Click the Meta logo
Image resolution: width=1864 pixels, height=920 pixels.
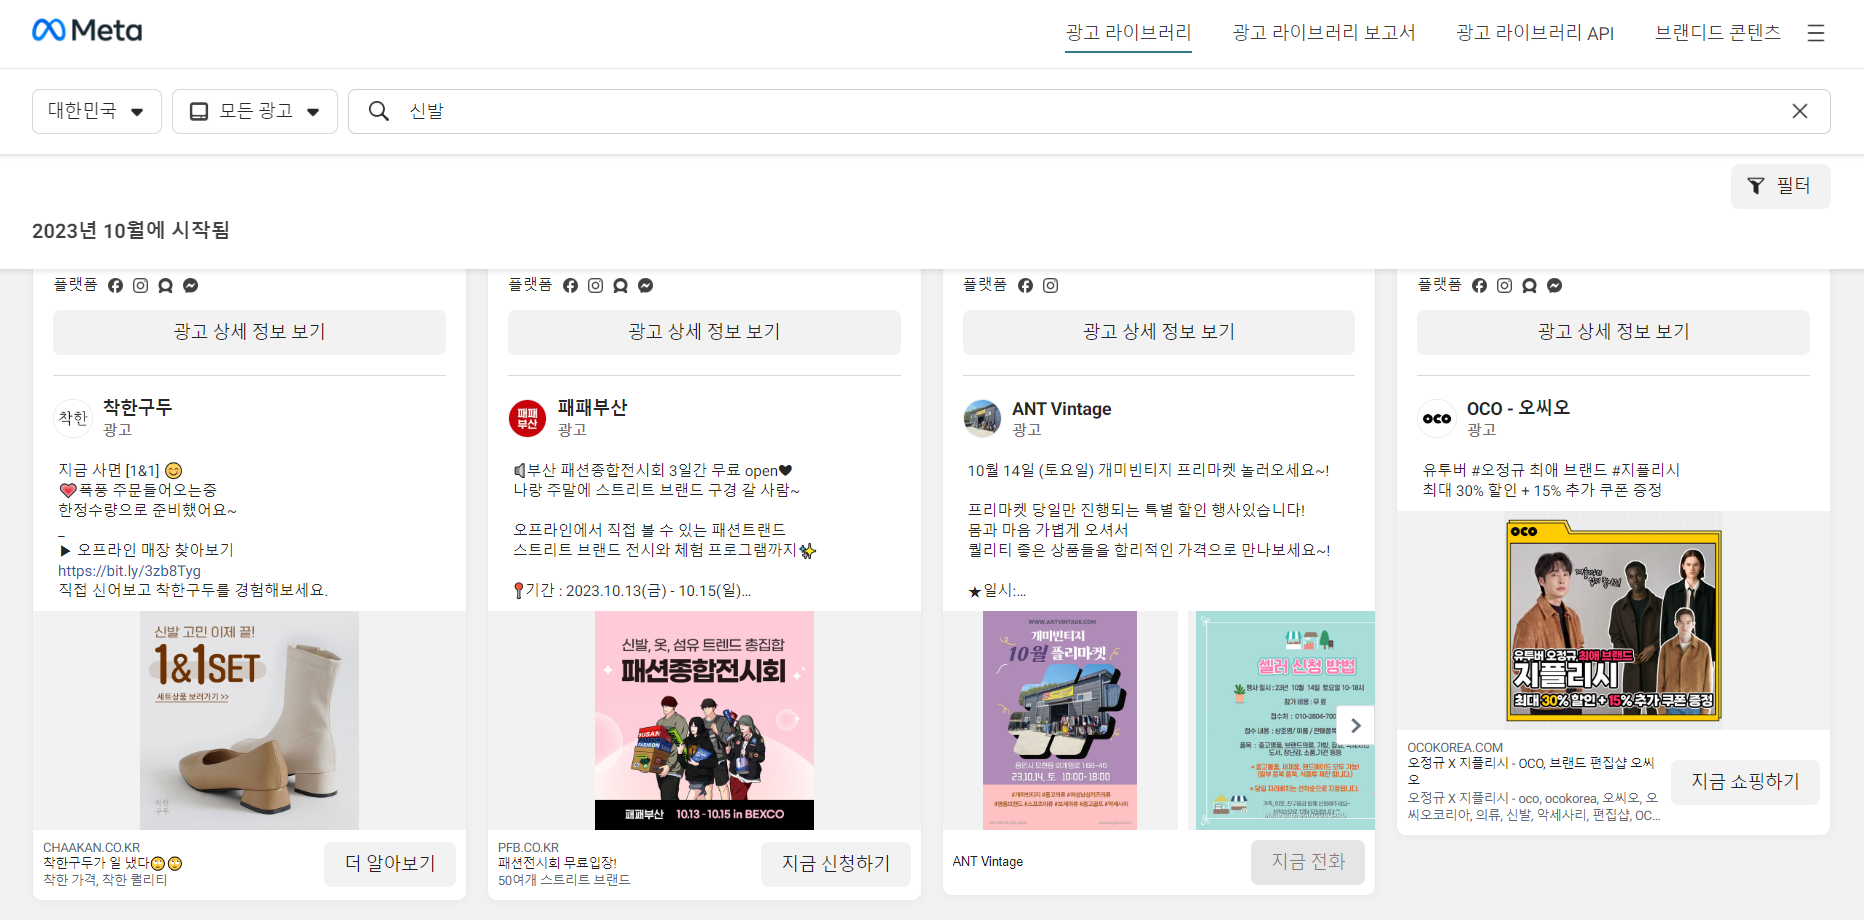(87, 31)
